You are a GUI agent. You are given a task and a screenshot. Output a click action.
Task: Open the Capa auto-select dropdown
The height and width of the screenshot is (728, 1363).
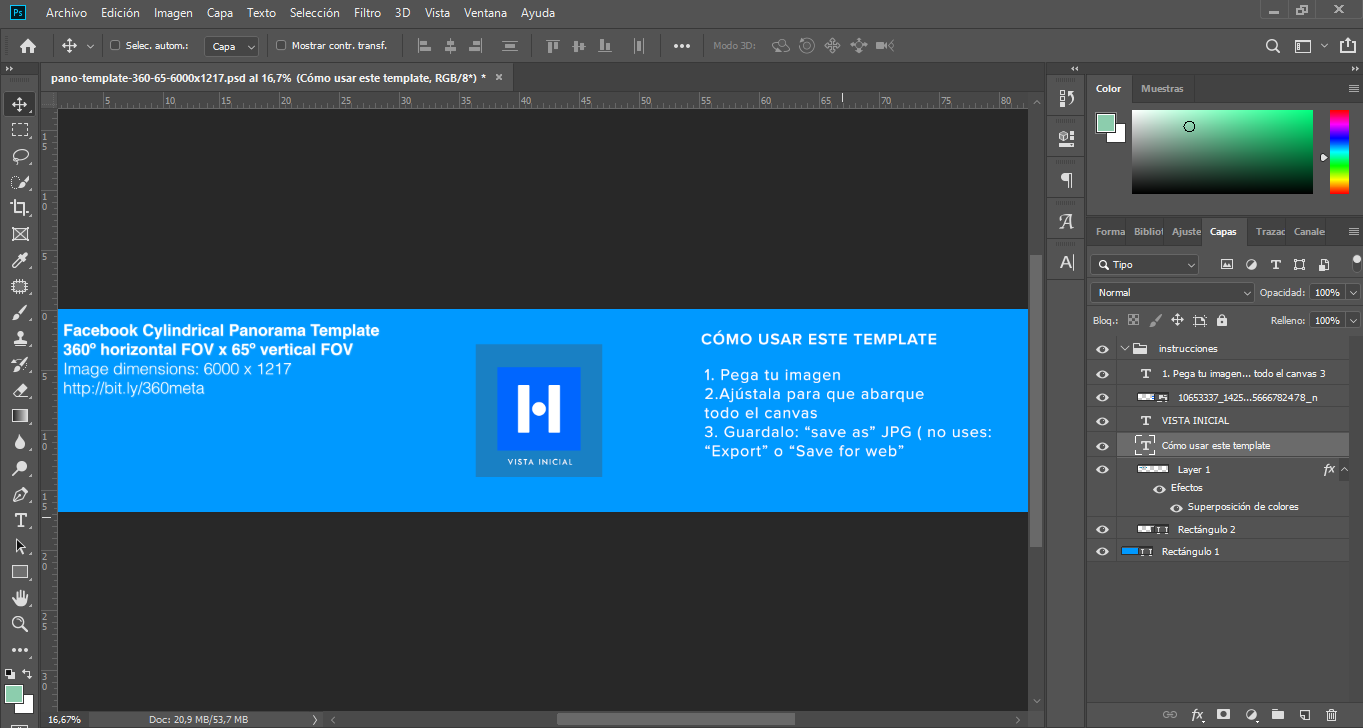click(x=232, y=46)
